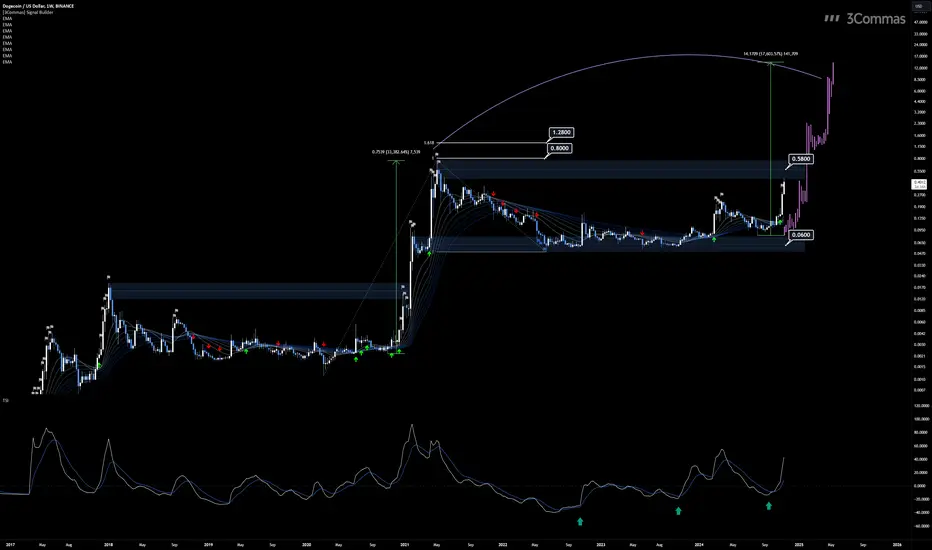Select the 0.0600 price callout
This screenshot has width=932, height=550.
[x=801, y=235]
